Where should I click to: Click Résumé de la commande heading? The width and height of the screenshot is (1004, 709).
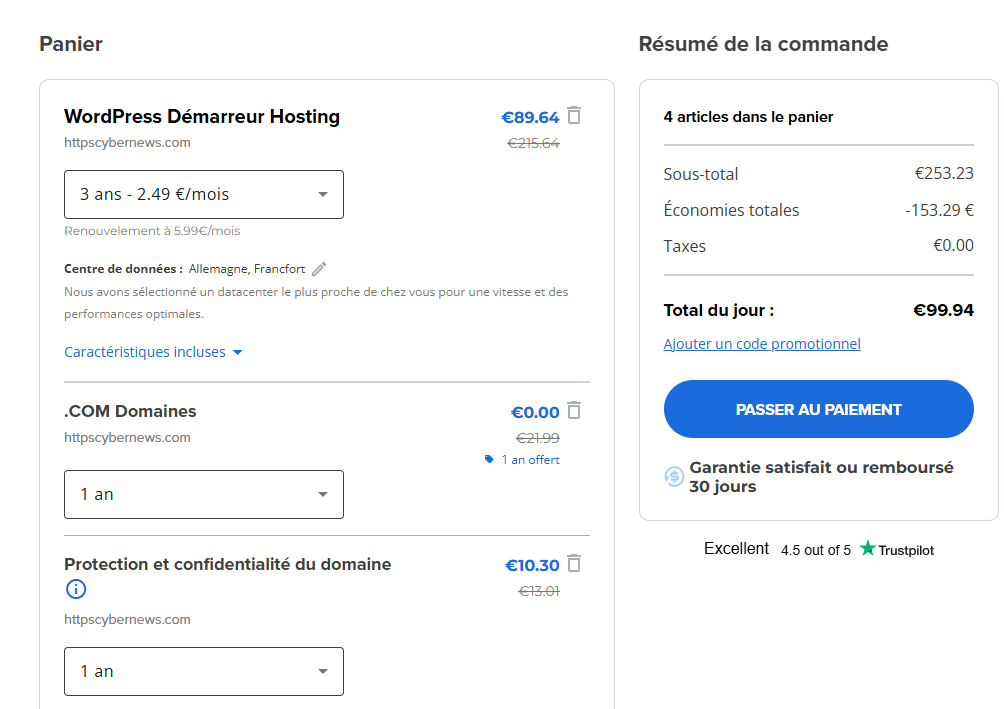tap(763, 44)
